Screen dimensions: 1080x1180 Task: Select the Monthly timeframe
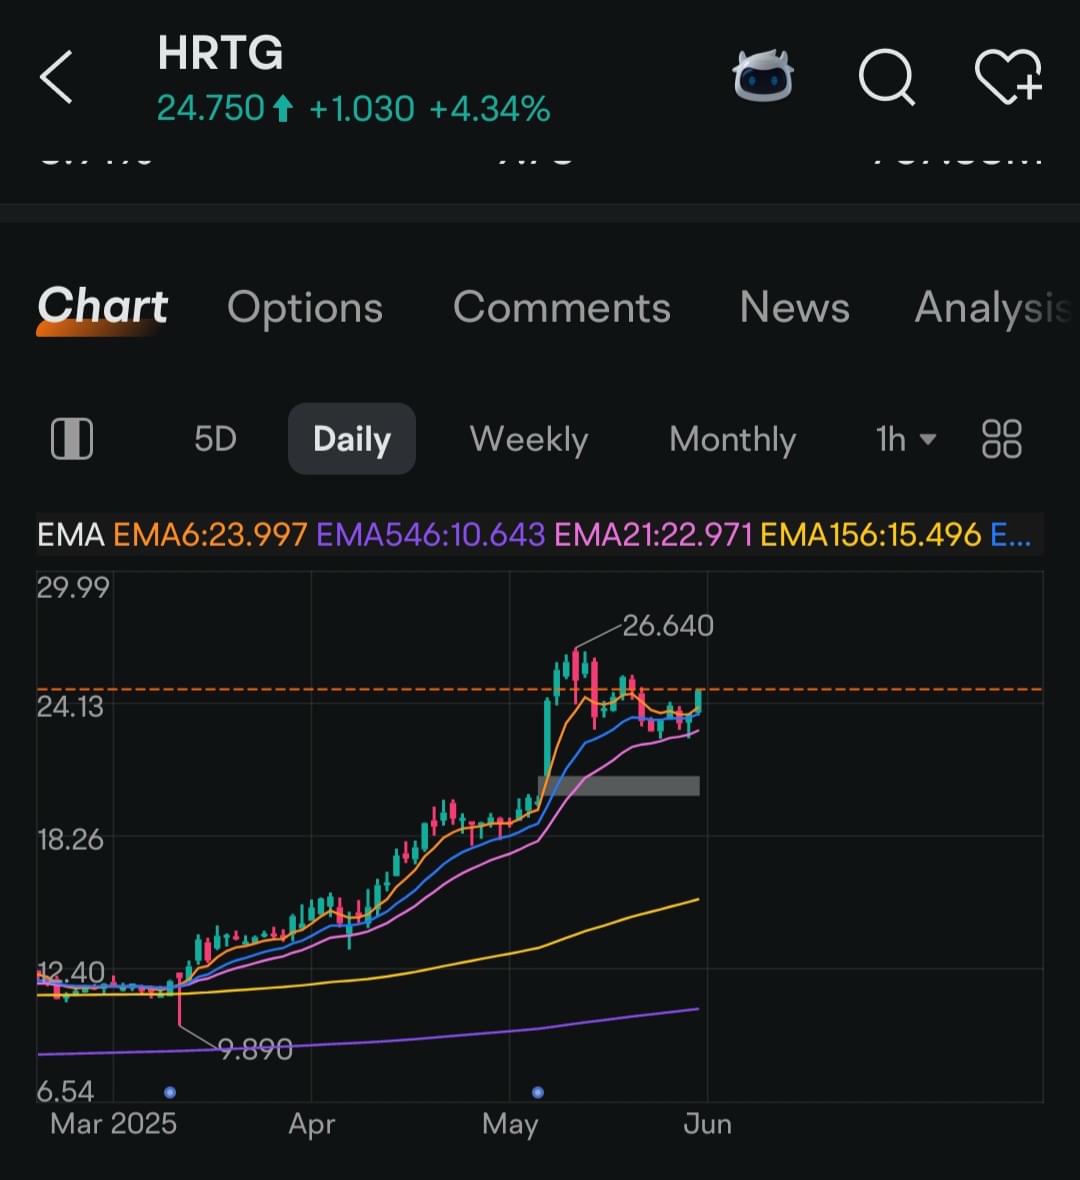(732, 439)
